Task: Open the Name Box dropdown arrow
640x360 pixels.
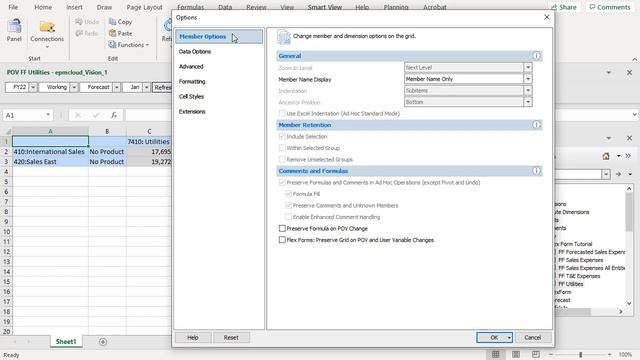Action: pos(48,115)
